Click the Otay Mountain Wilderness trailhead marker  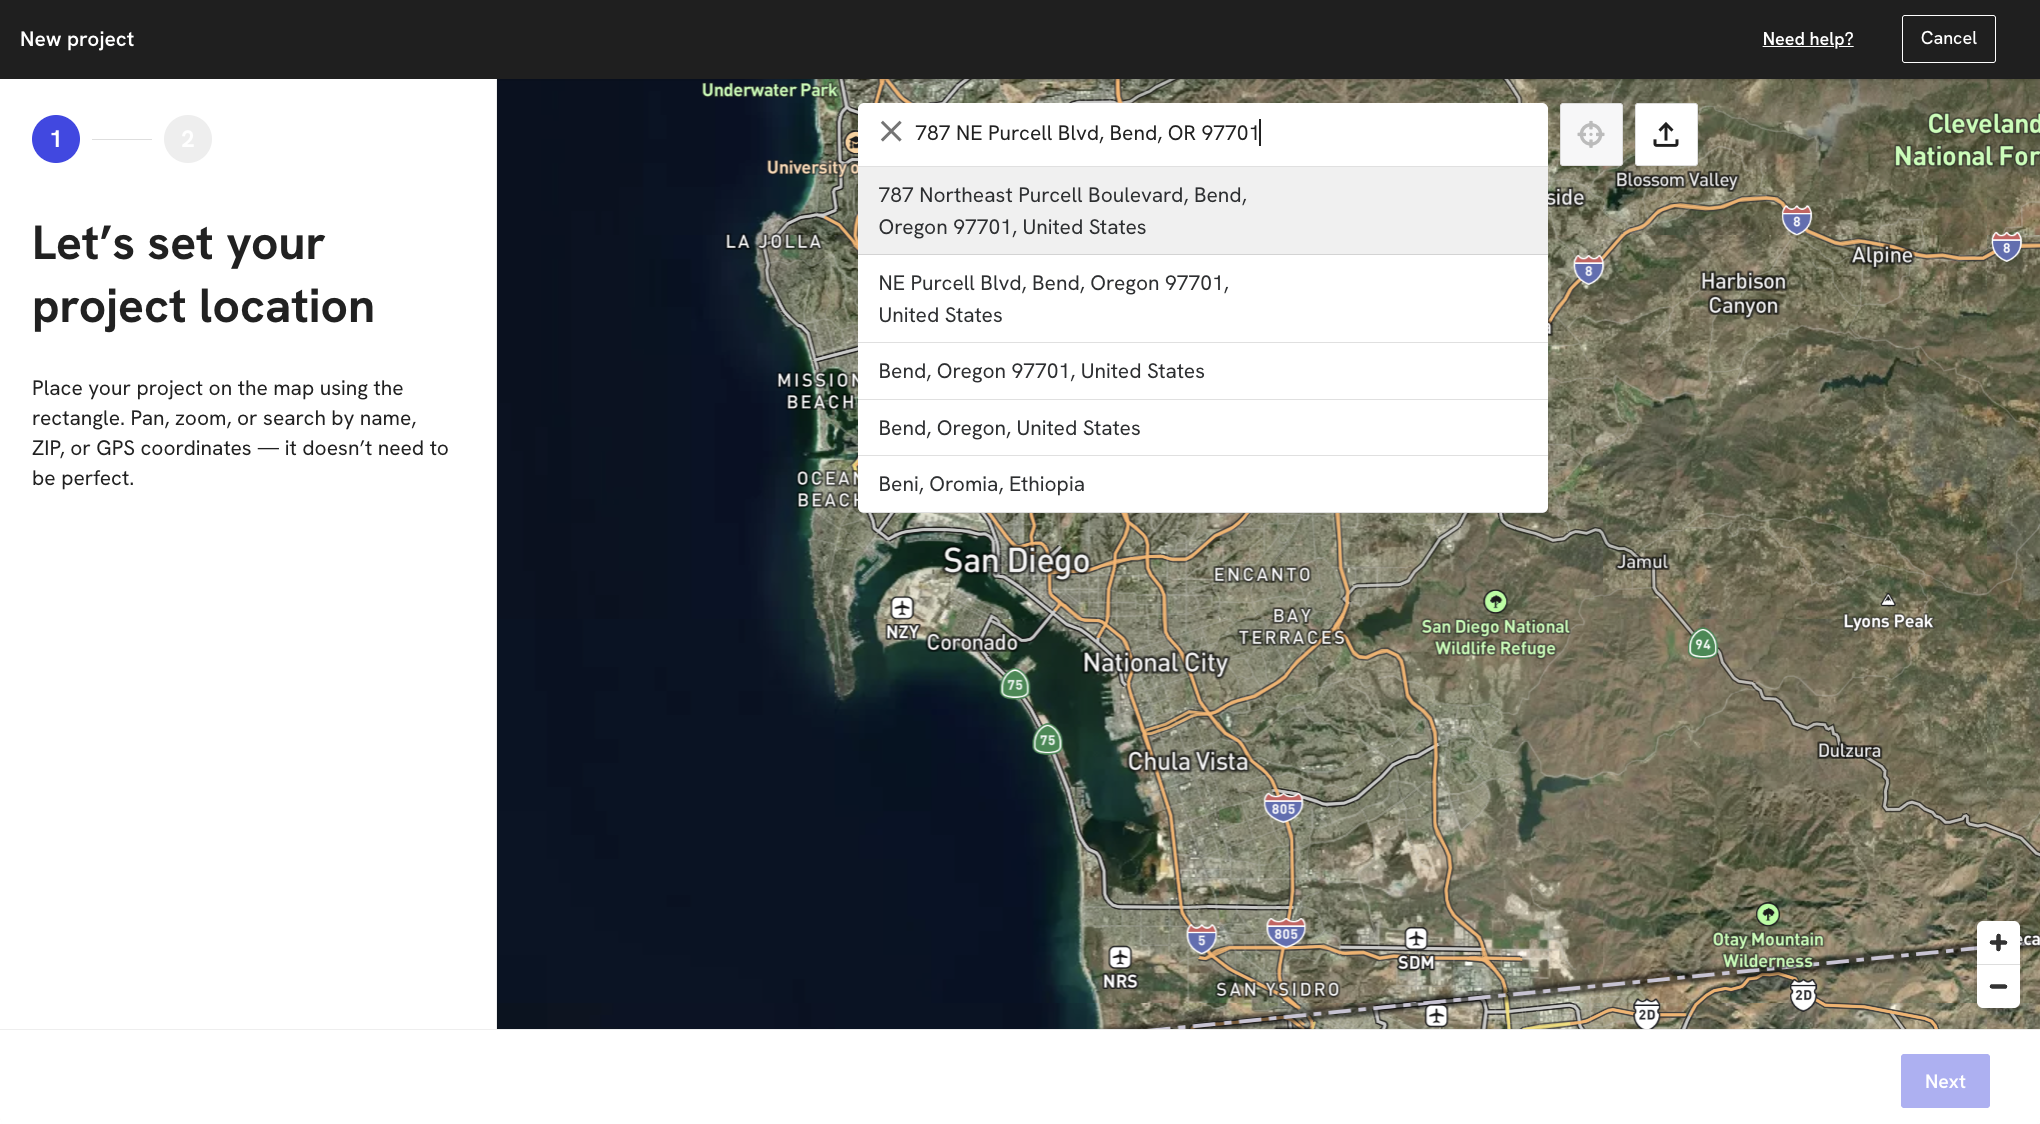pos(1767,916)
